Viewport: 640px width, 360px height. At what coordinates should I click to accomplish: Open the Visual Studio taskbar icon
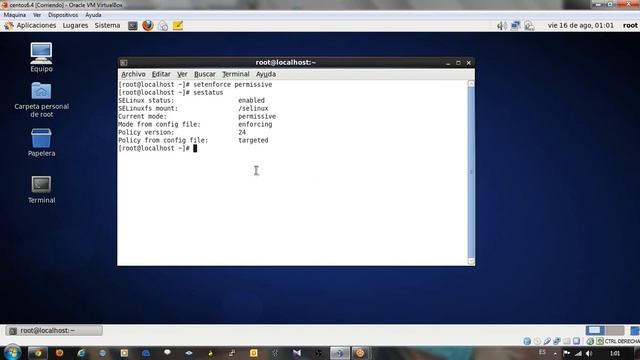(x=297, y=353)
